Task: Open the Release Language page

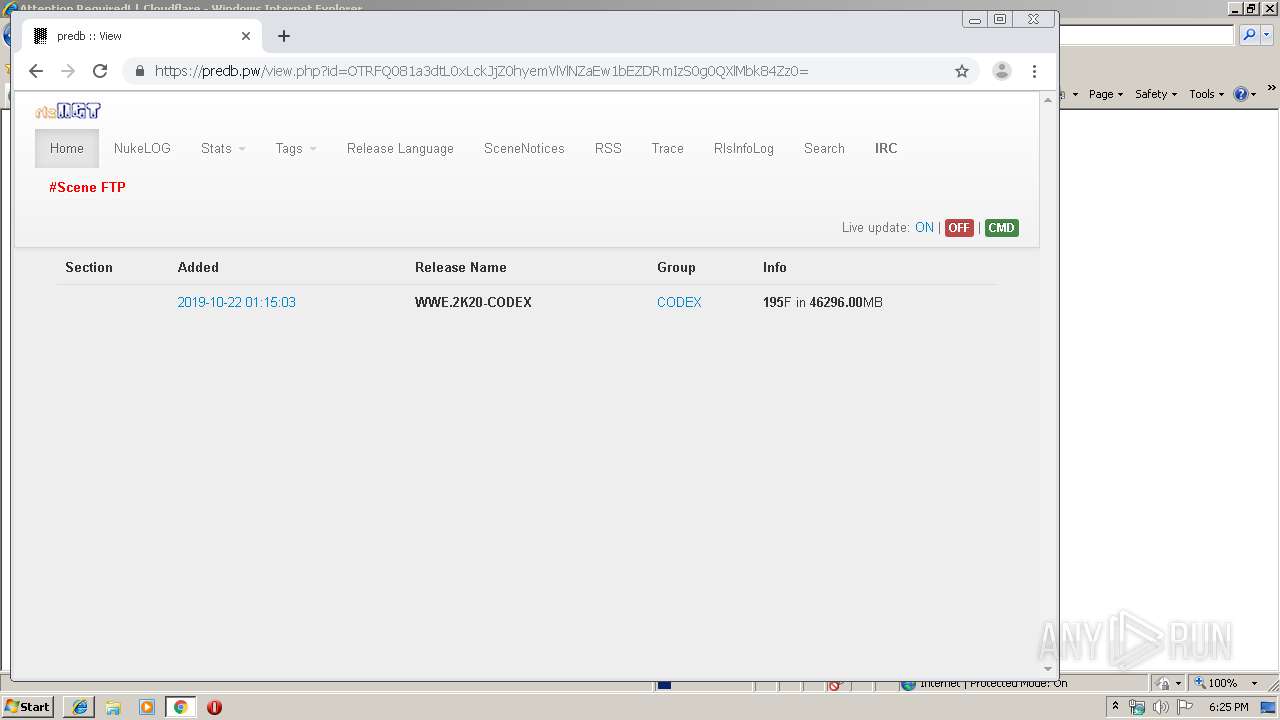Action: point(400,148)
